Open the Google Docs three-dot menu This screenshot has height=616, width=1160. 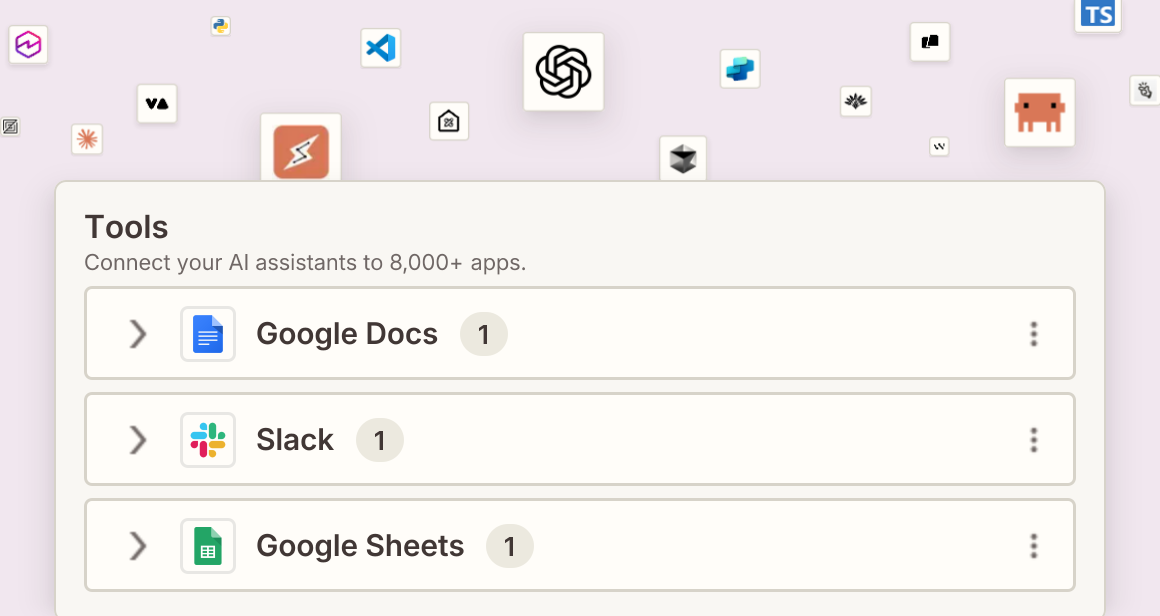click(1033, 334)
